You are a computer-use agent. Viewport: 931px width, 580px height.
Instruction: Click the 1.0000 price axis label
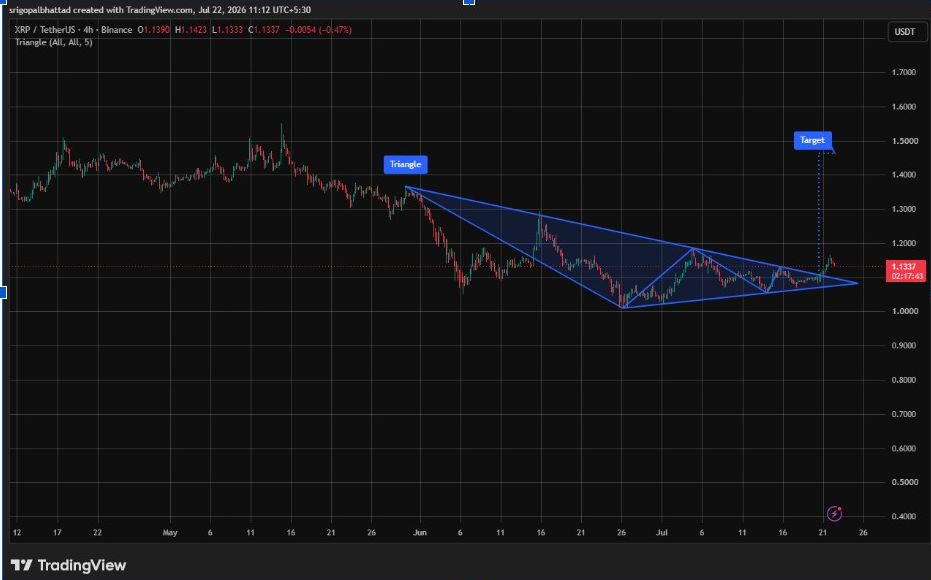tap(904, 311)
